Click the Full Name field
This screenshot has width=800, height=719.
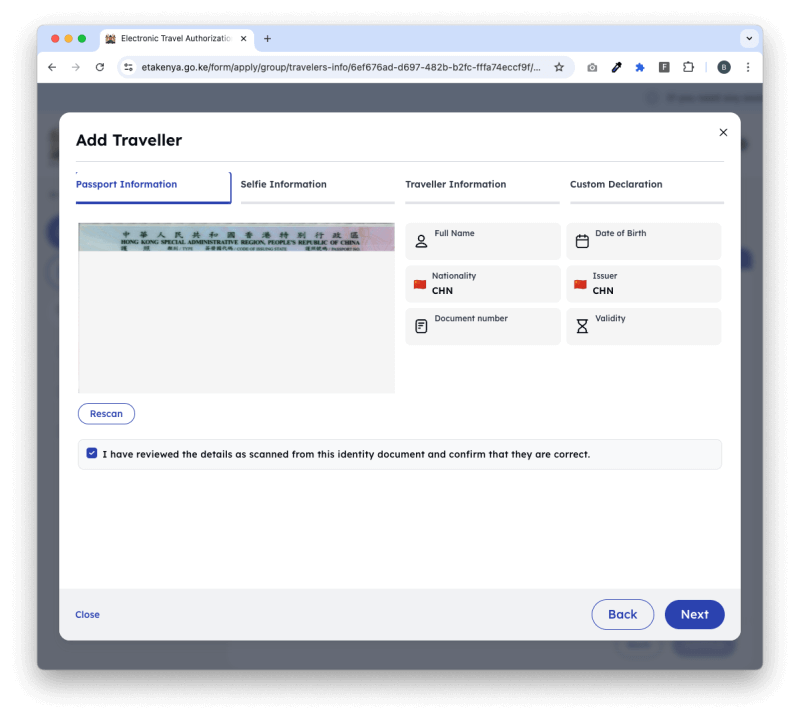point(483,241)
